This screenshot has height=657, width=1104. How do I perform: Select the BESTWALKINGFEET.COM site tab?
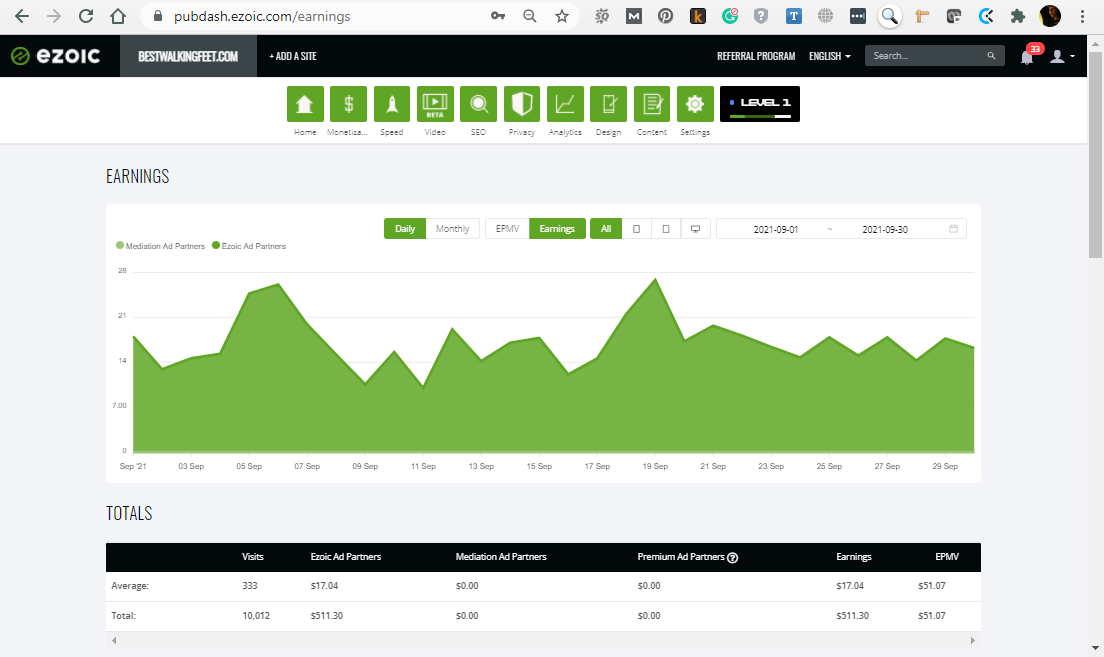pyautogui.click(x=188, y=56)
